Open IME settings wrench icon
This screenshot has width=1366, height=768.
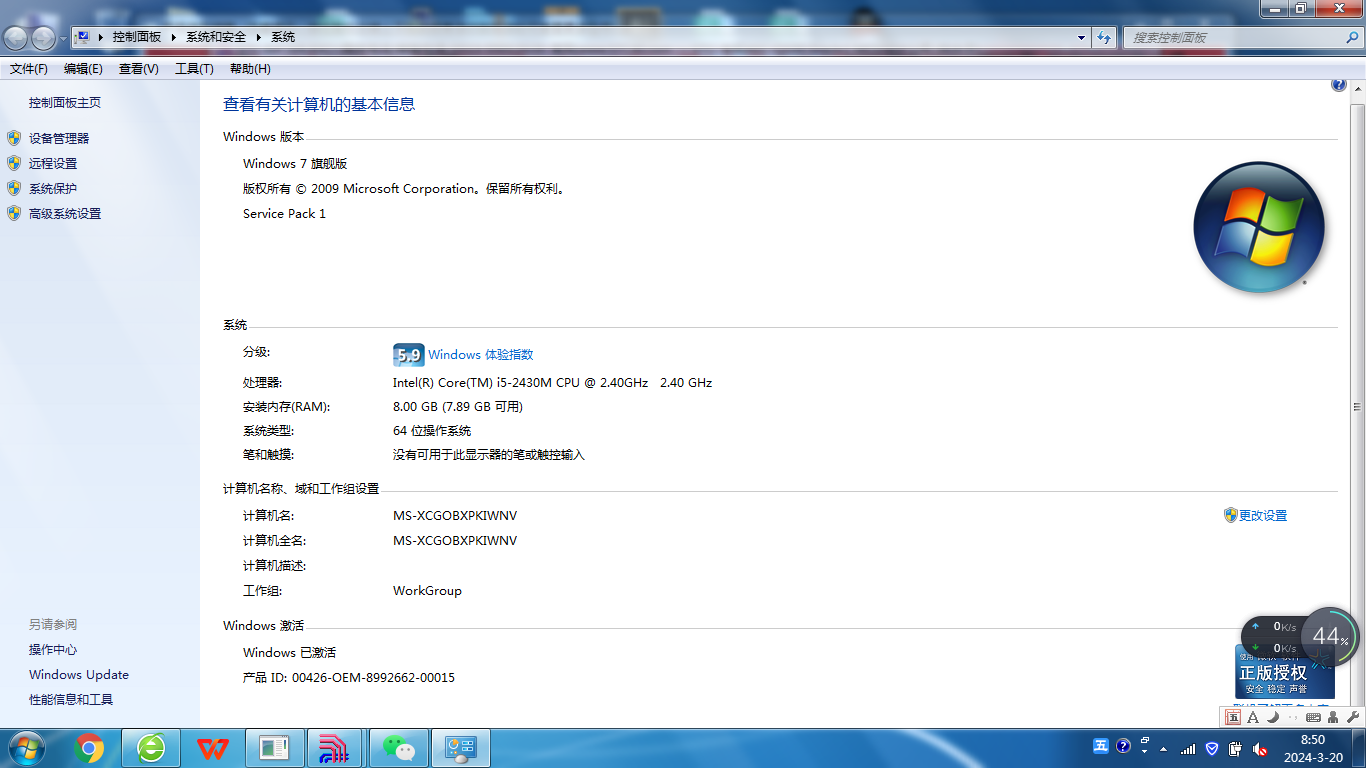(x=1353, y=717)
